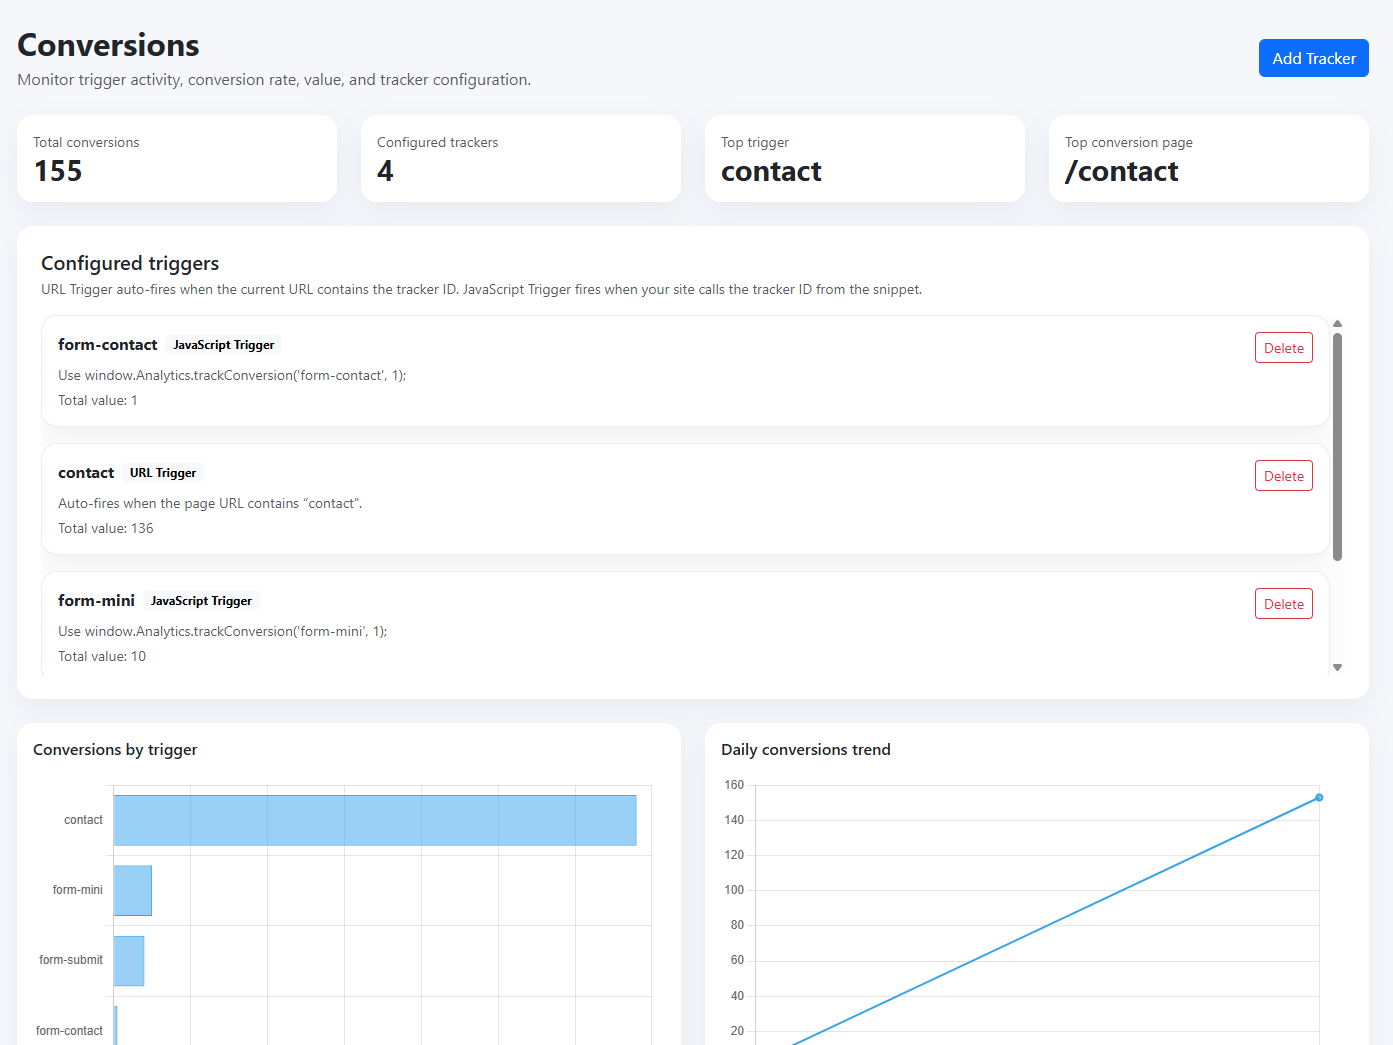The image size is (1393, 1045).
Task: Click JavaScript Trigger badge on form-contact
Action: click(223, 345)
